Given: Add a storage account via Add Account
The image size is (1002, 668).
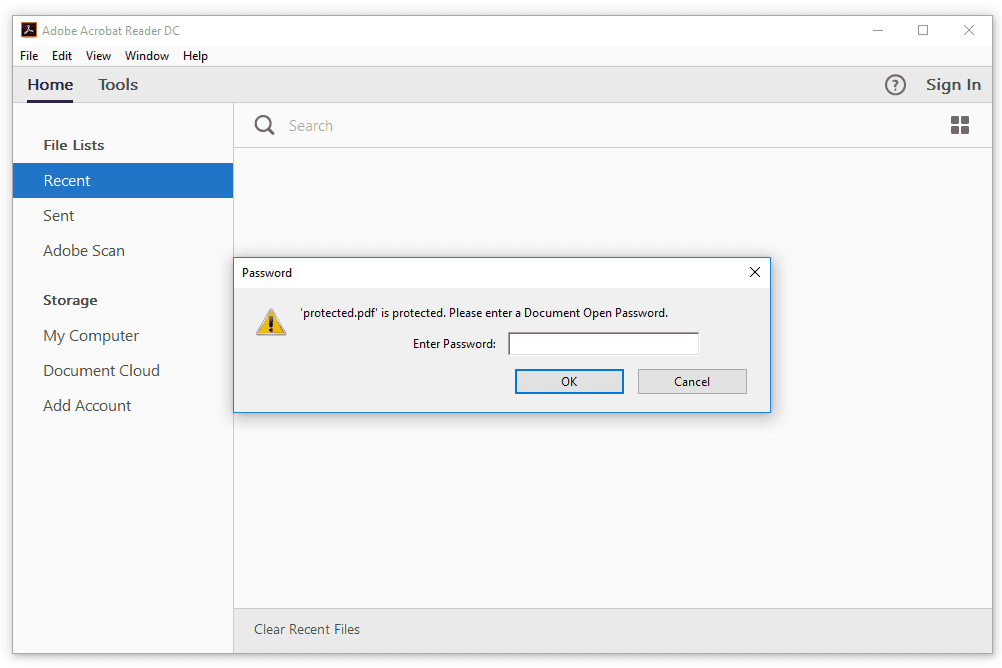Looking at the screenshot, I should pyautogui.click(x=87, y=405).
